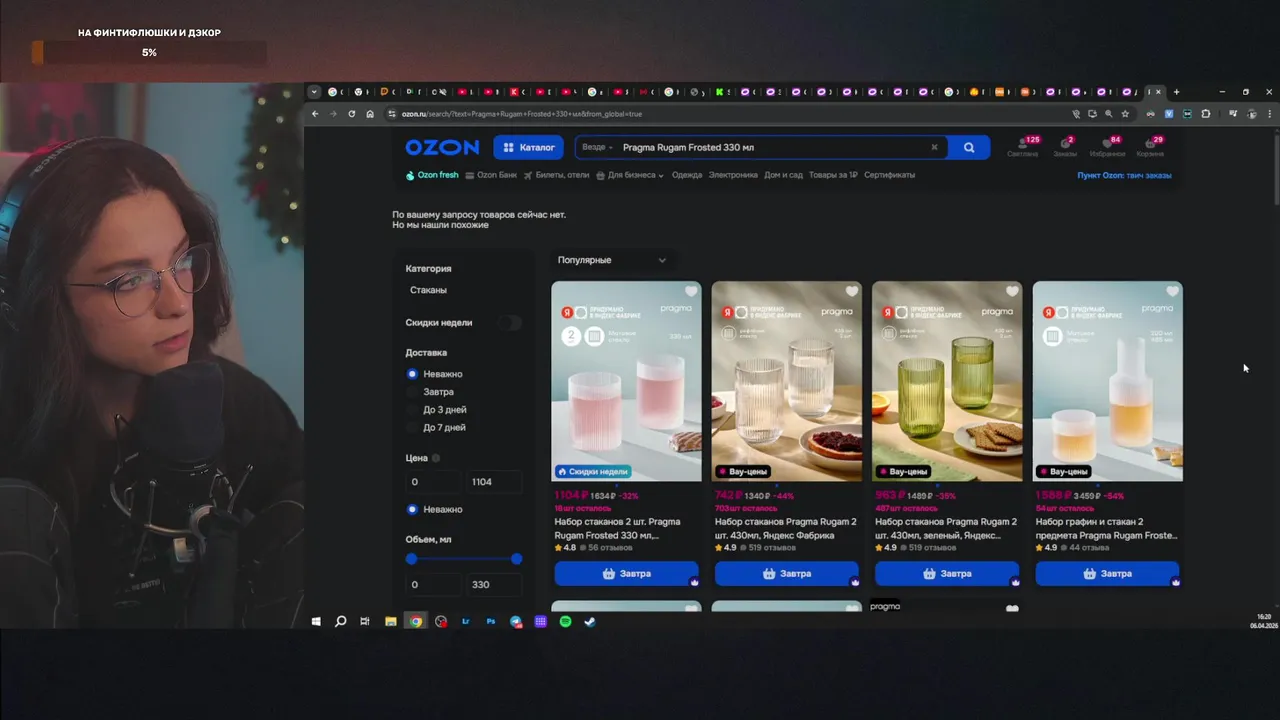This screenshot has width=1280, height=720.
Task: Click the left volume slider handle
Action: click(411, 559)
